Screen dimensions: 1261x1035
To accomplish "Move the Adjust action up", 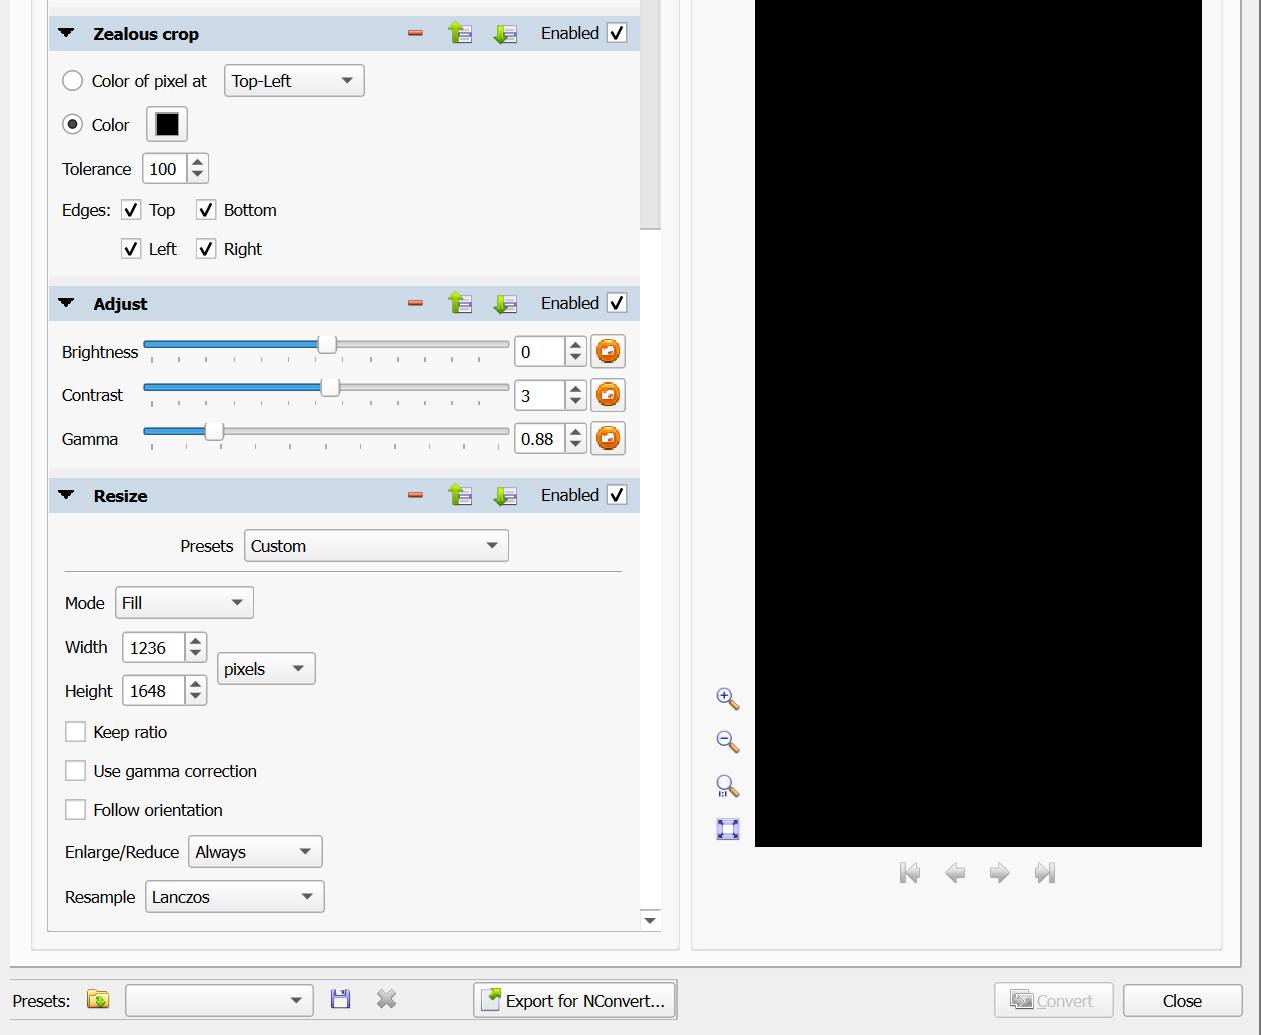I will tap(460, 303).
